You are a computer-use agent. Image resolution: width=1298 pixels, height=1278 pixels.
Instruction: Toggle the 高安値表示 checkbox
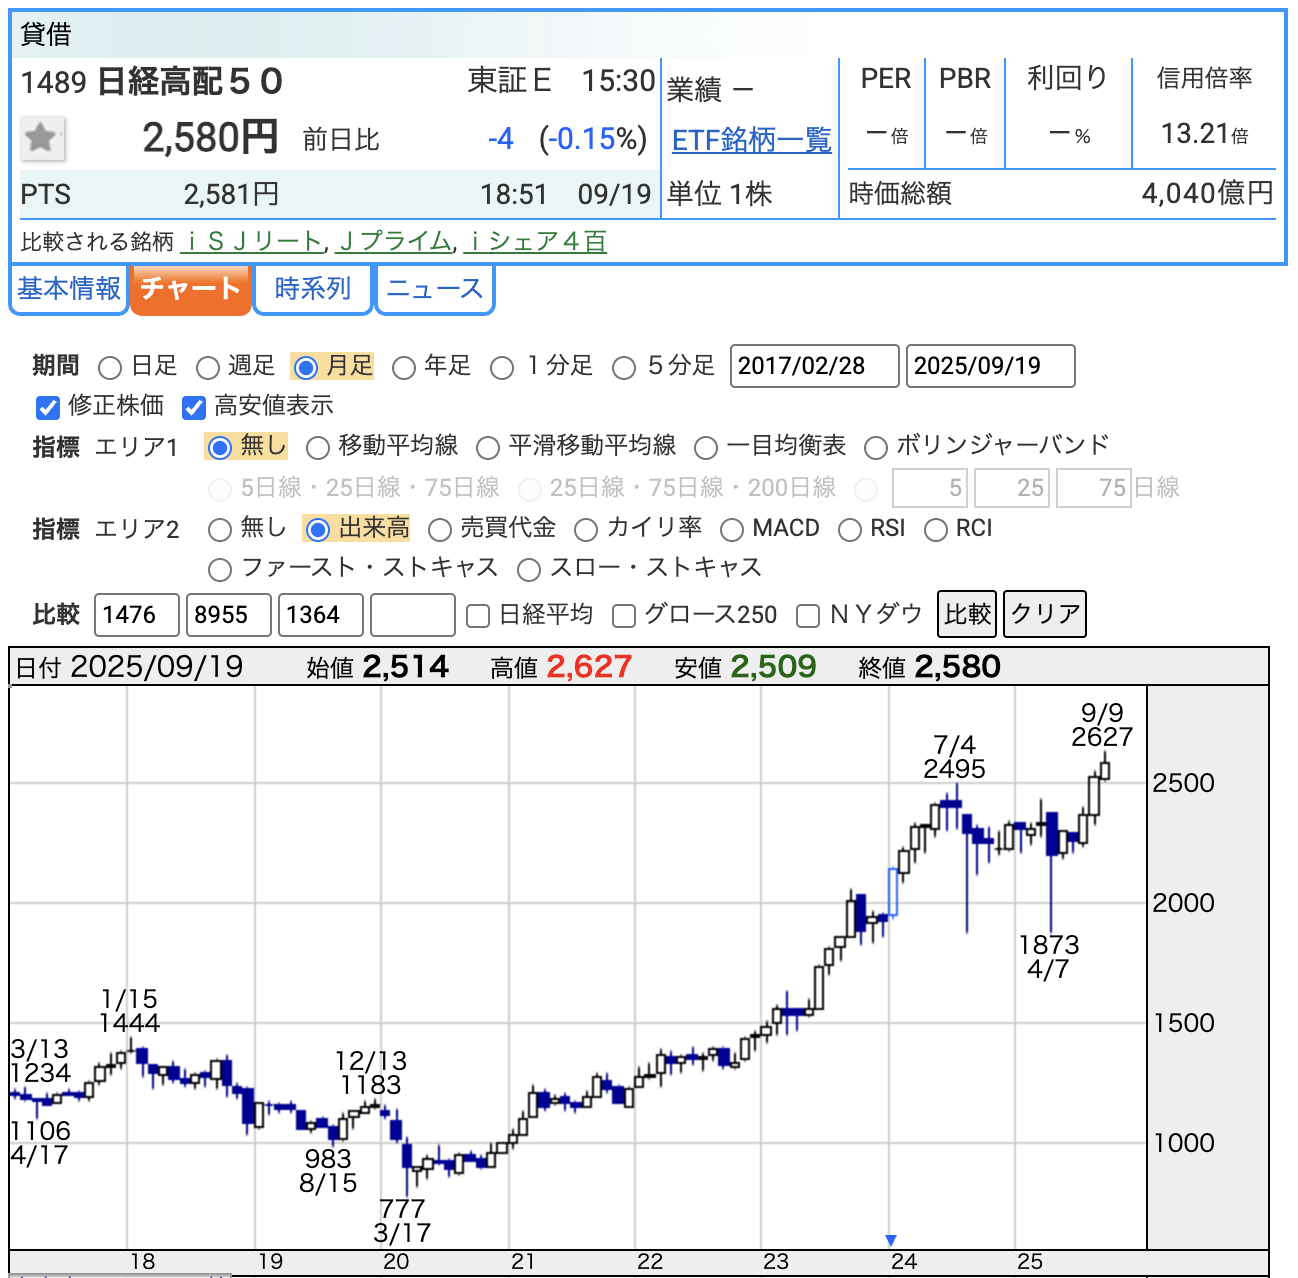(x=194, y=407)
